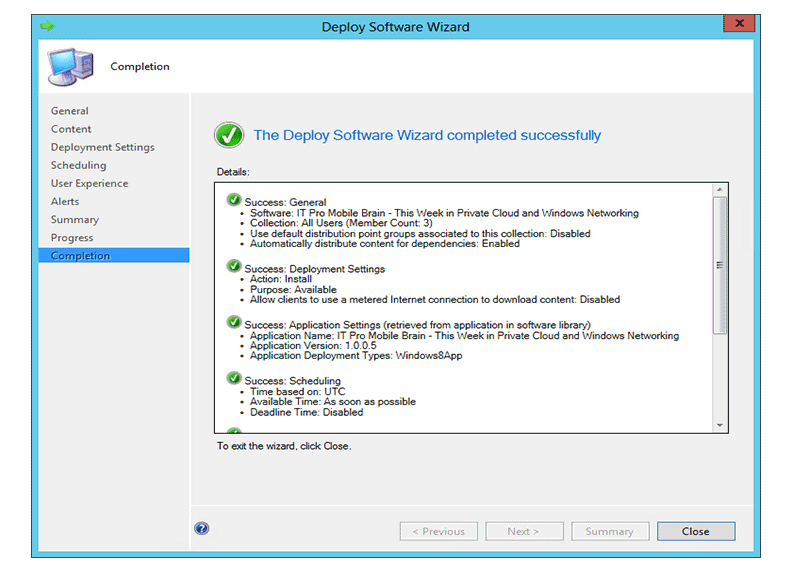Click 'Automatically distribute content for dependencies: Enabled' line
Viewport: 800px width, 569px height.
click(x=385, y=244)
